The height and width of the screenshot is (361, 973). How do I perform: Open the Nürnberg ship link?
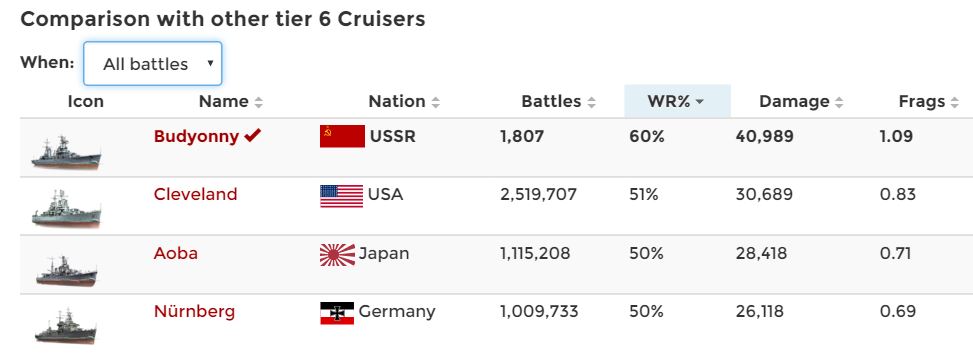[x=194, y=311]
